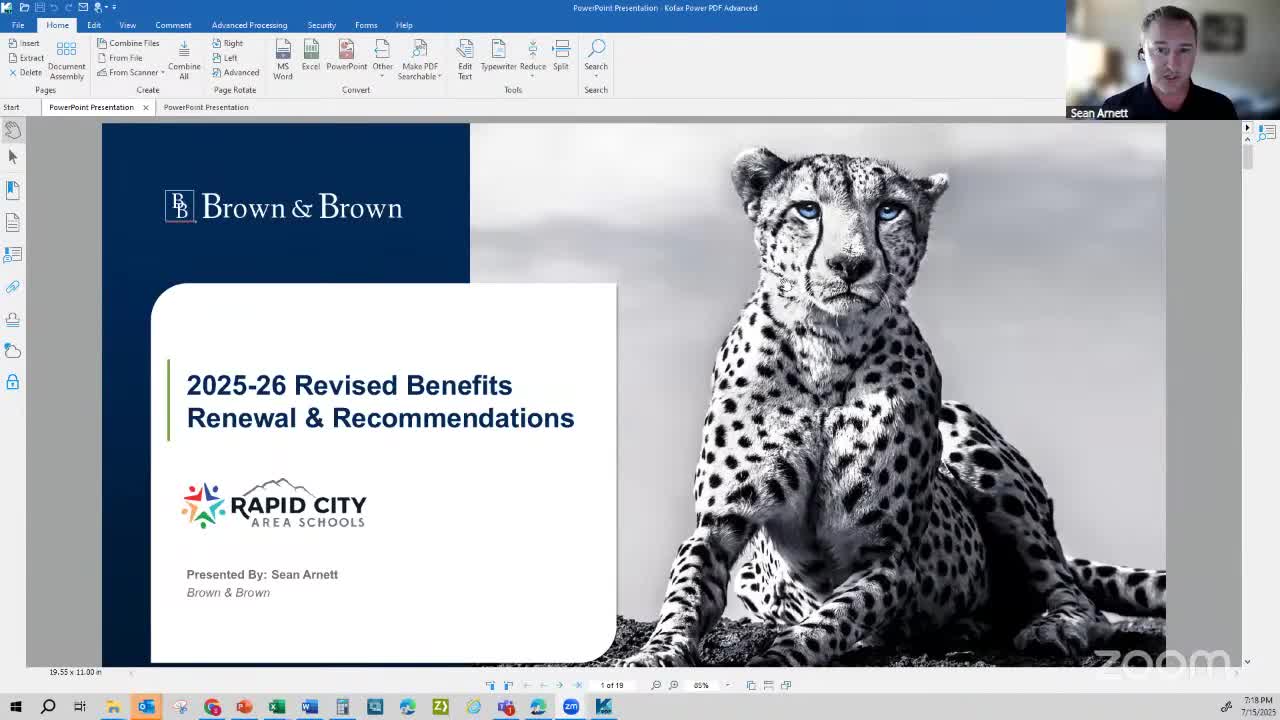This screenshot has height=720, width=1280.
Task: Click the Split tool icon
Action: point(561,56)
